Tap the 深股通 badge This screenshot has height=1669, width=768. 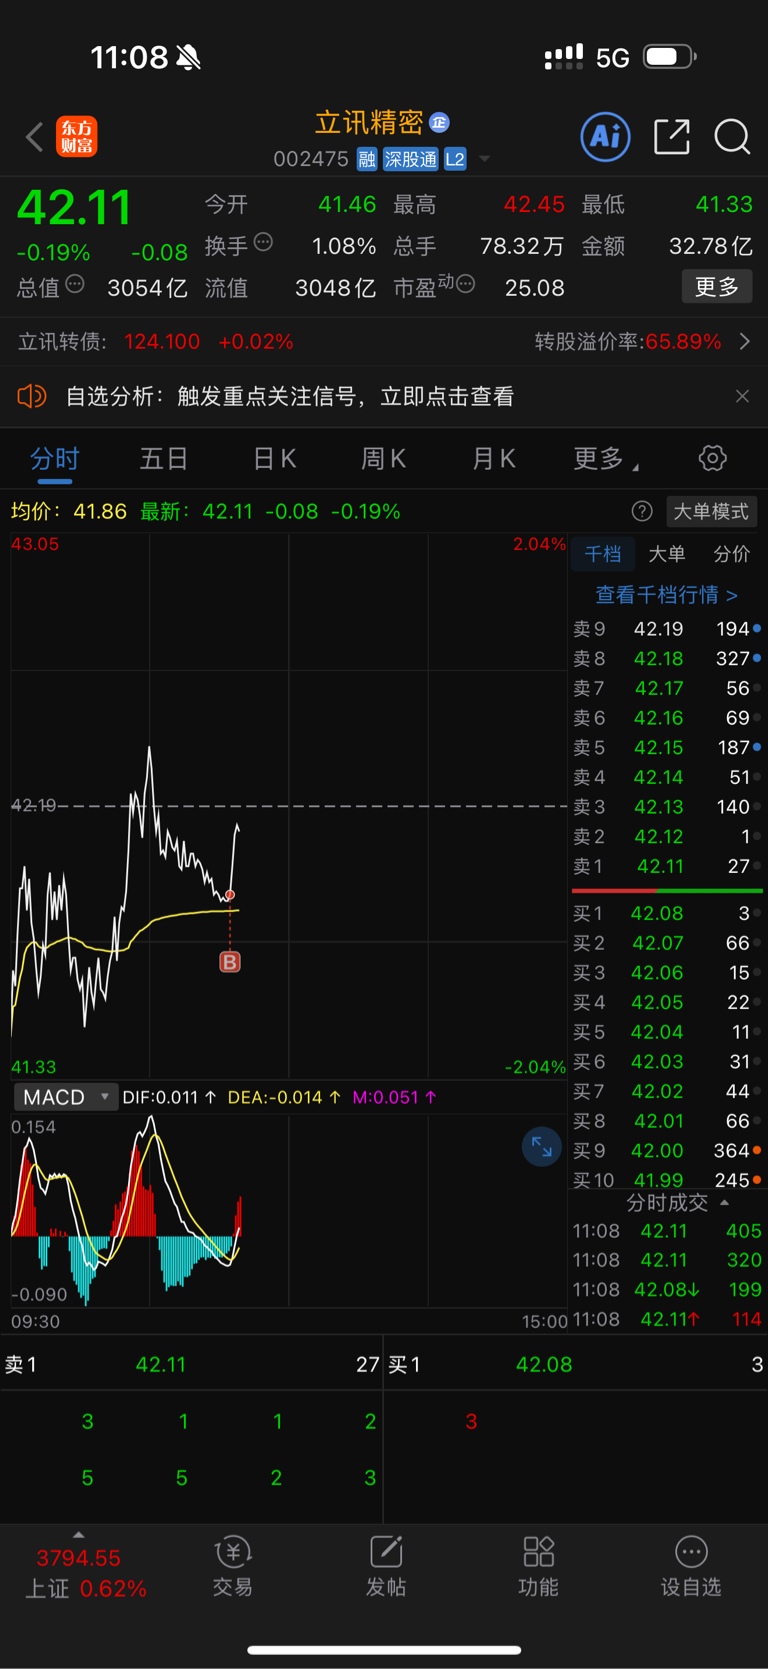[x=411, y=159]
